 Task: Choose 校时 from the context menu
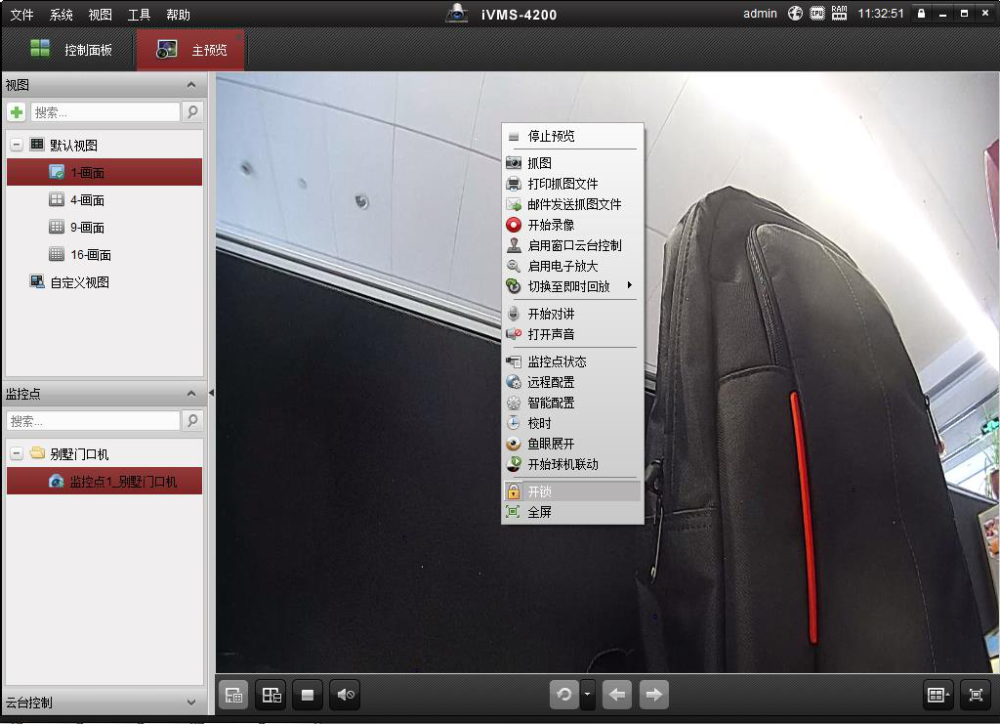pos(572,423)
